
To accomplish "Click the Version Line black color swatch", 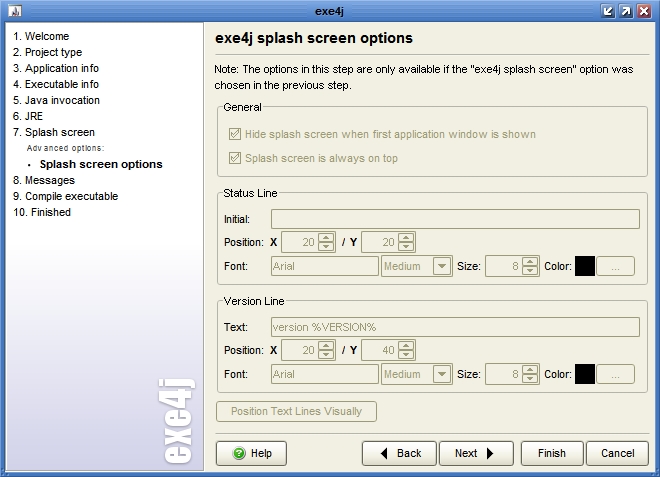I will point(585,374).
